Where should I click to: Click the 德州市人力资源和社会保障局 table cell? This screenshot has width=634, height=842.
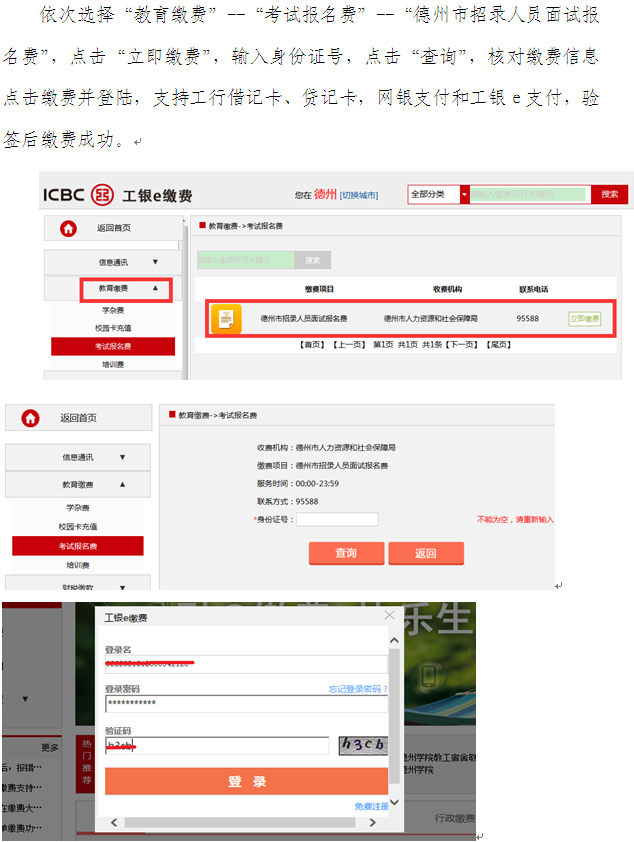point(431,319)
